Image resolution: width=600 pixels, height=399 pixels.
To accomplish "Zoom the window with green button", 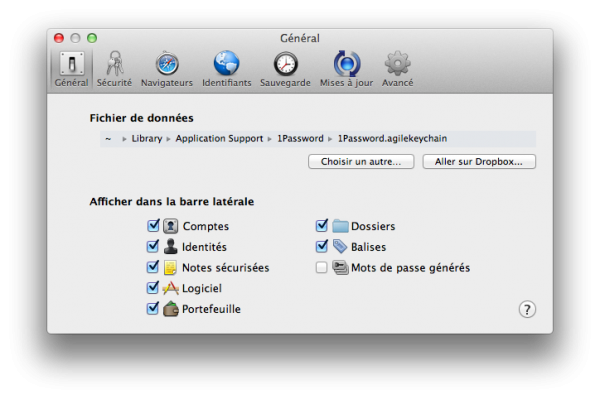I will [x=92, y=38].
